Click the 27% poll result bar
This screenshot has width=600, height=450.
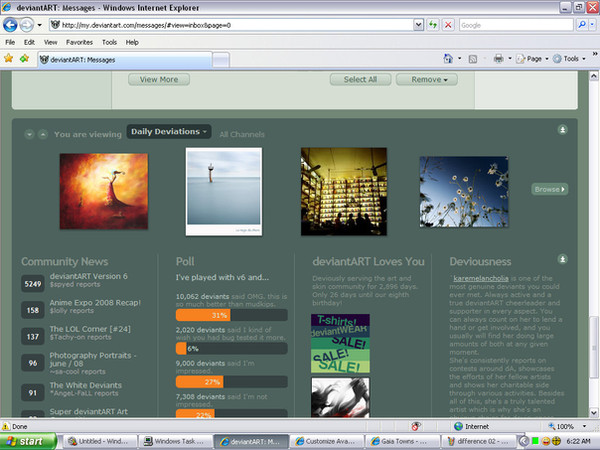coord(232,382)
